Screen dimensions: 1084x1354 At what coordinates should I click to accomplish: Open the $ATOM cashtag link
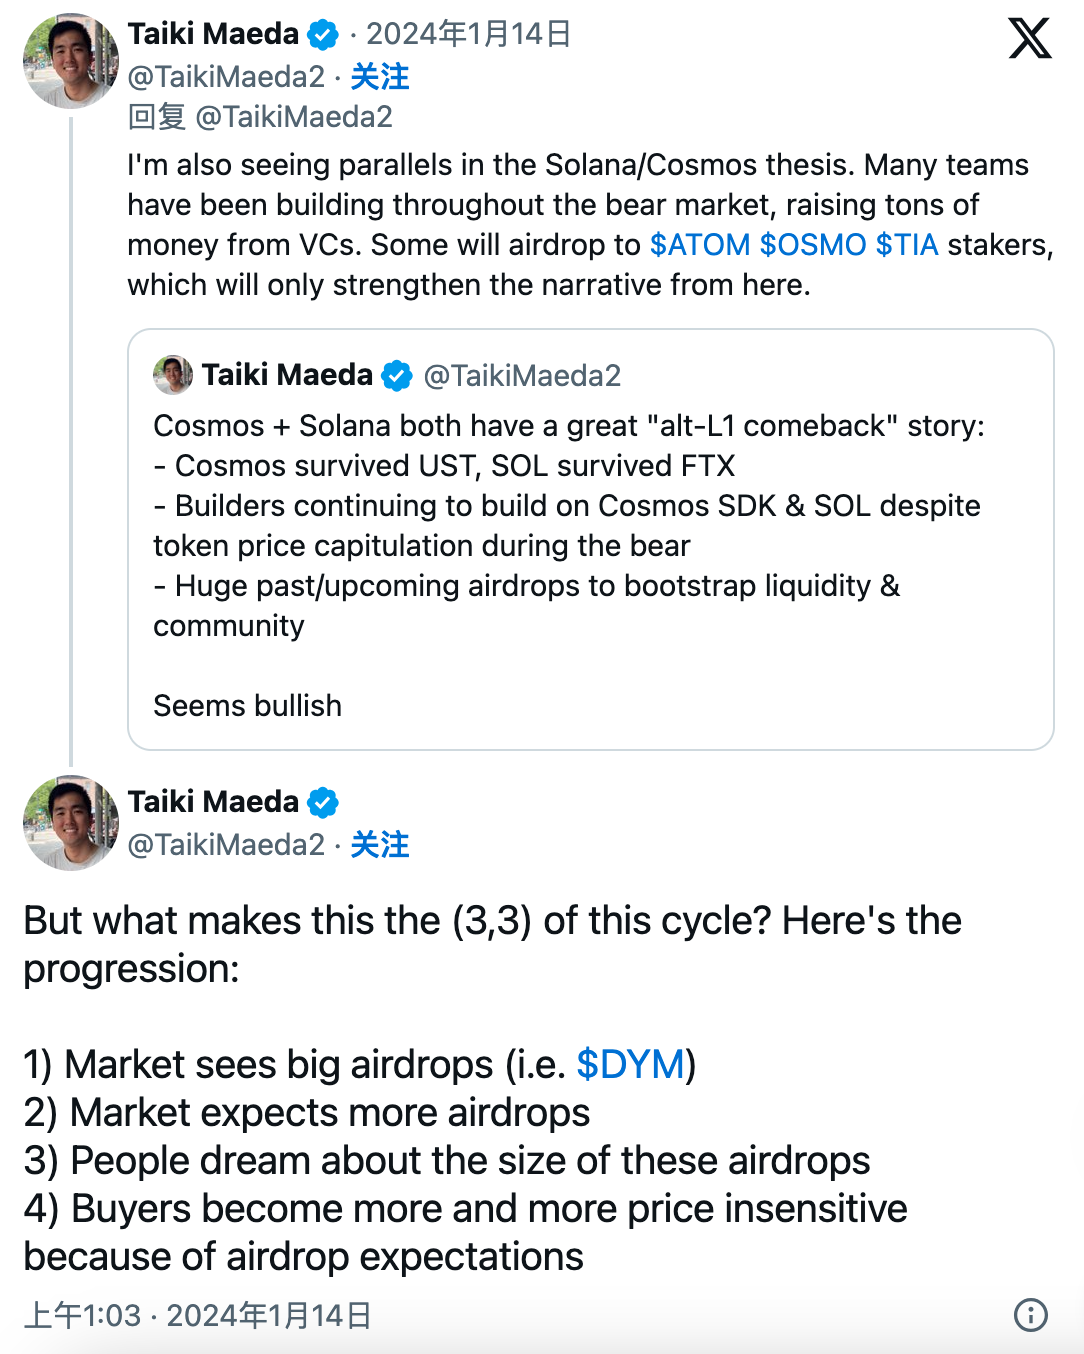700,245
